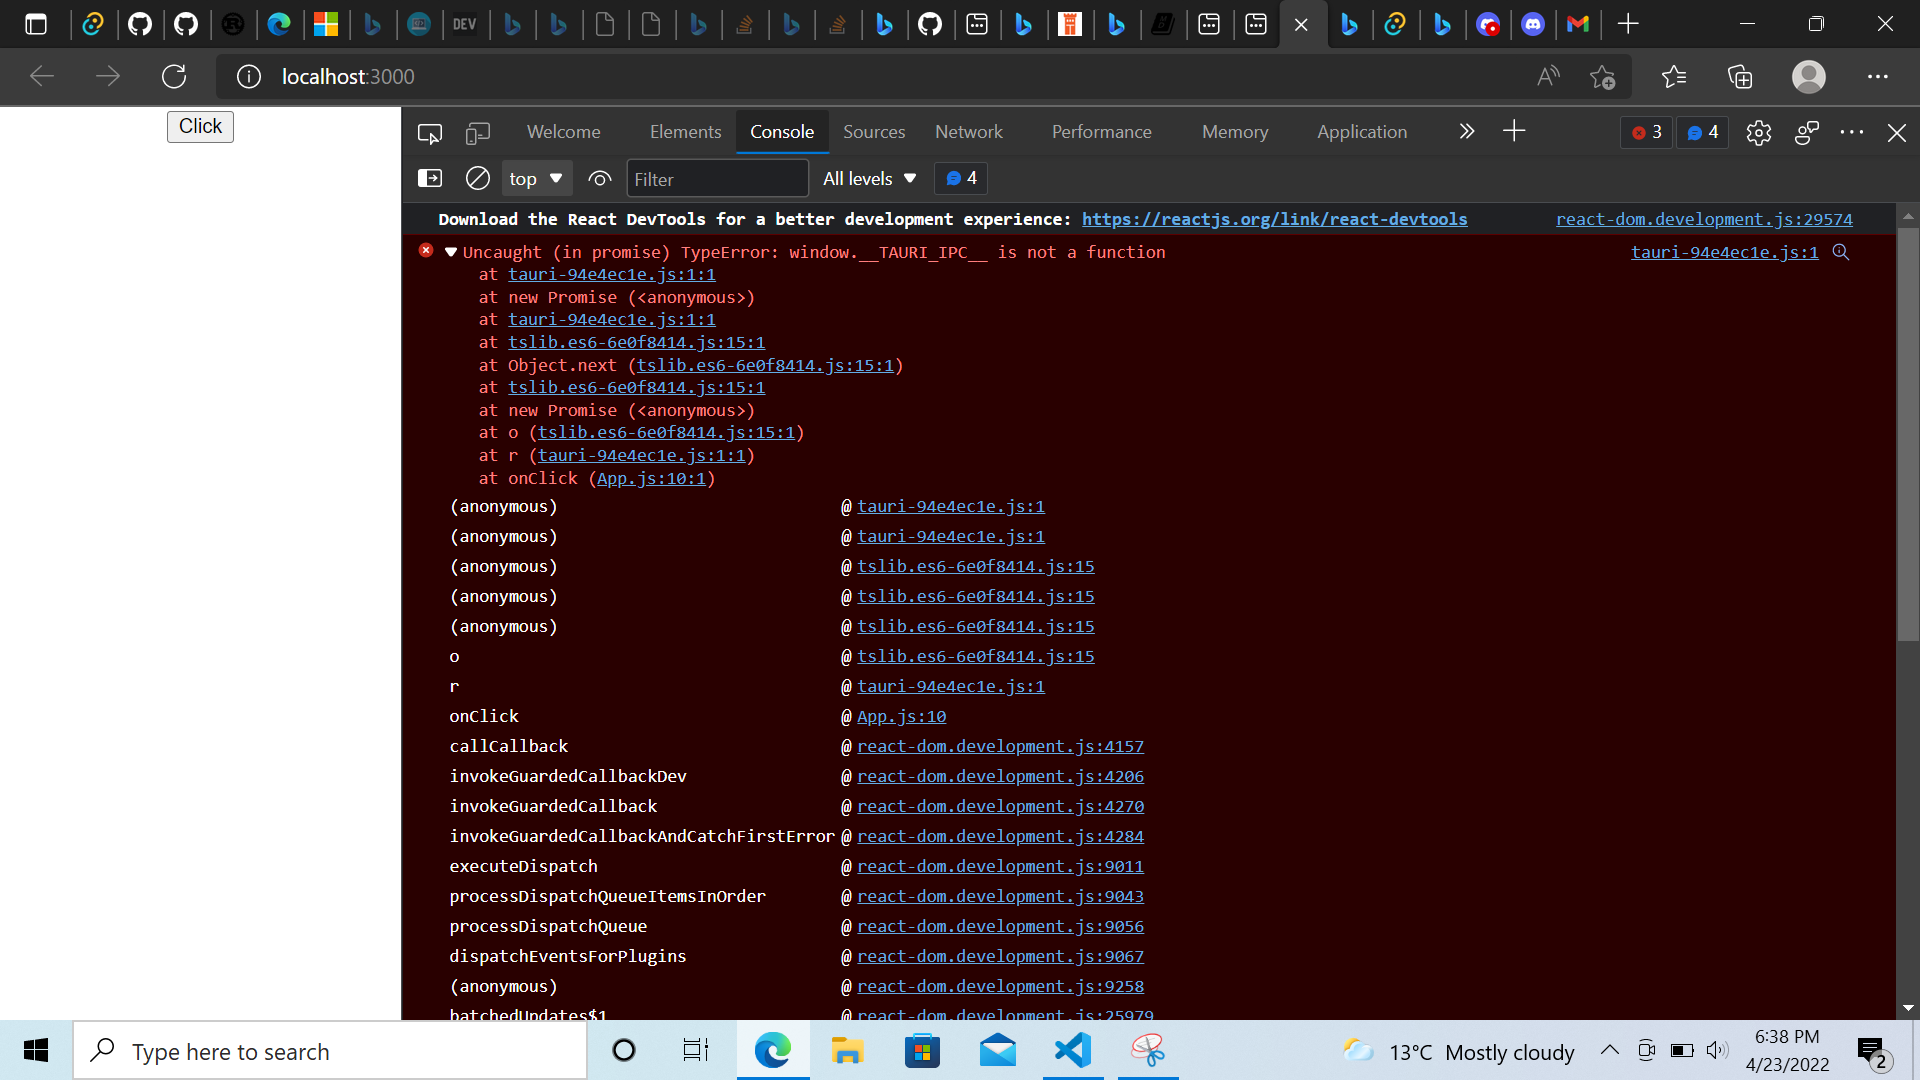Click the inspect element picker icon
This screenshot has height=1080, width=1920.
(x=430, y=133)
